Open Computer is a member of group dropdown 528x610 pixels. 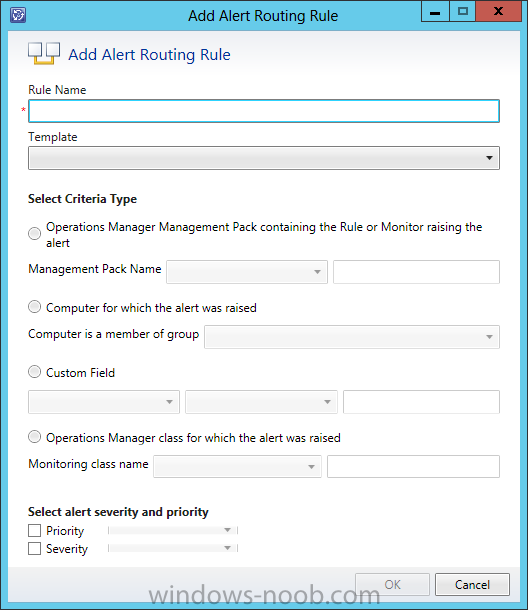[x=352, y=337]
